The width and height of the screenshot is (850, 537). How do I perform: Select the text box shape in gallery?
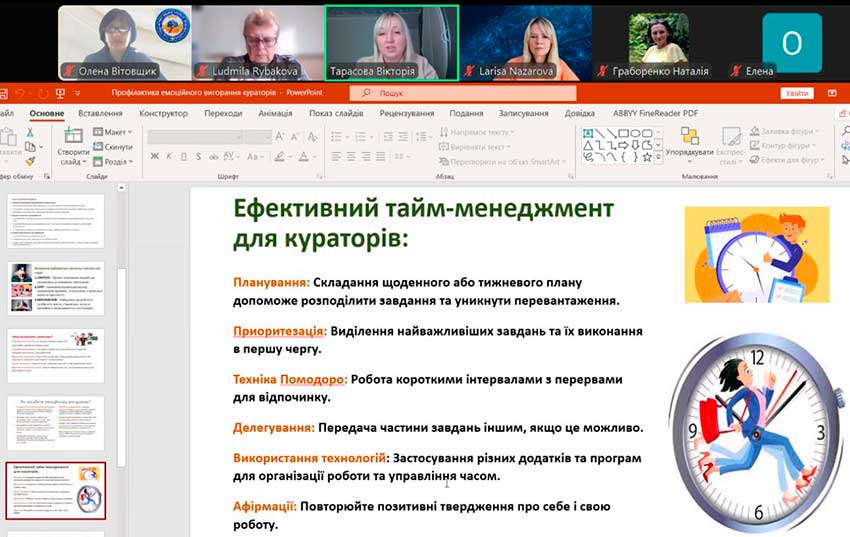point(588,133)
